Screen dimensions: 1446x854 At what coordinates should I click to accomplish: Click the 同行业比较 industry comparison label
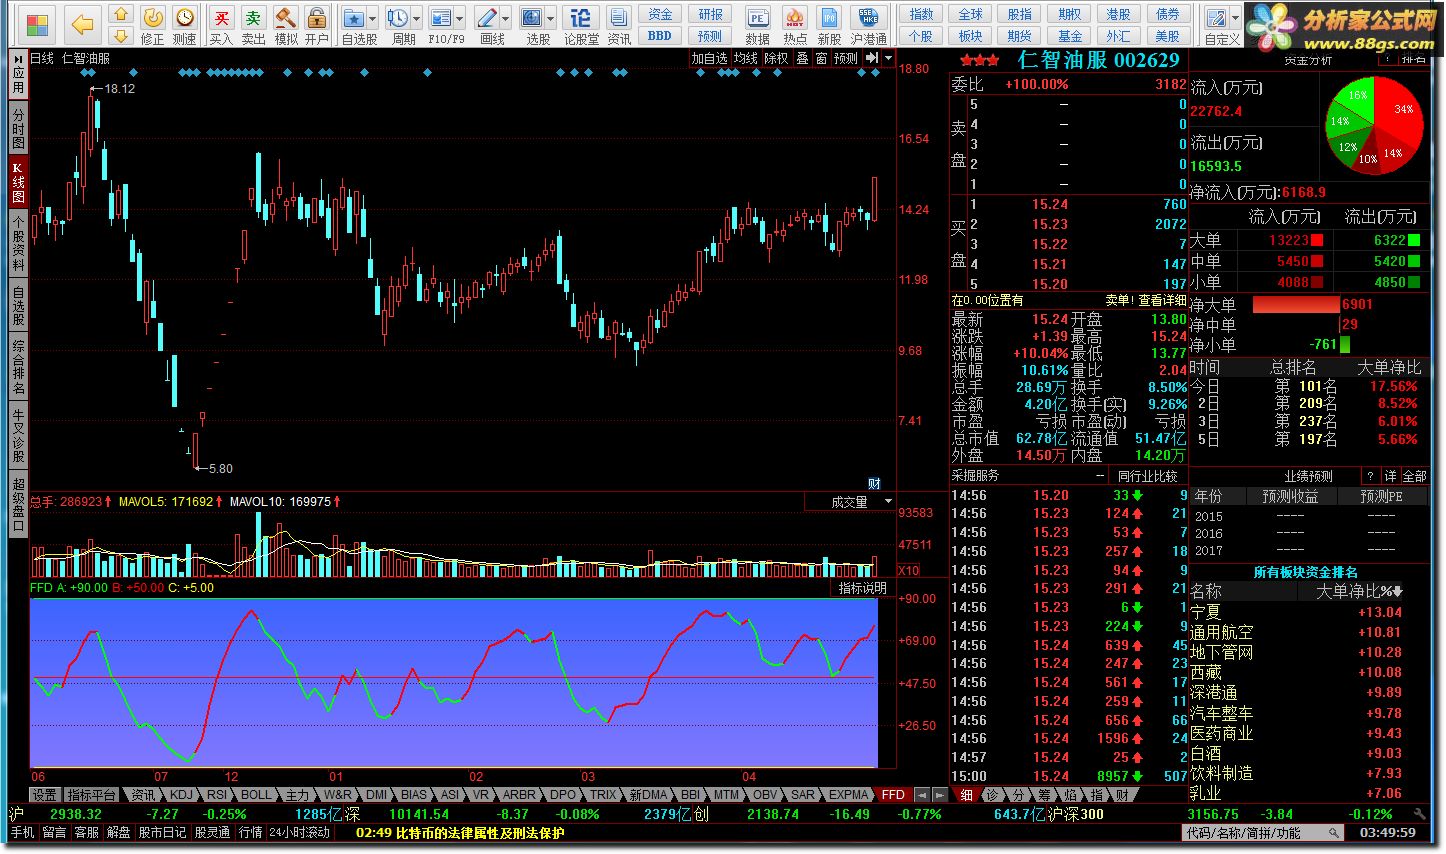point(1147,476)
